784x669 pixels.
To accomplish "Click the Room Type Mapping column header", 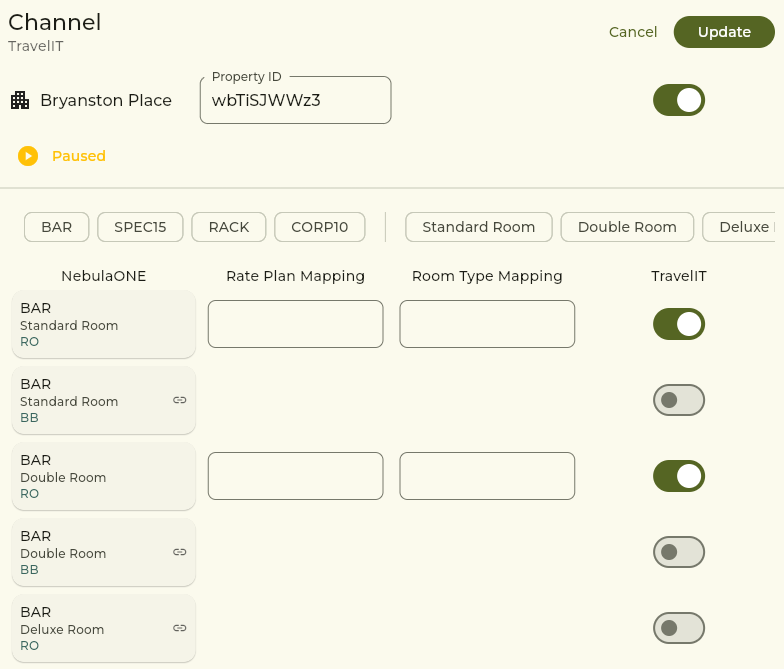I will [x=487, y=276].
